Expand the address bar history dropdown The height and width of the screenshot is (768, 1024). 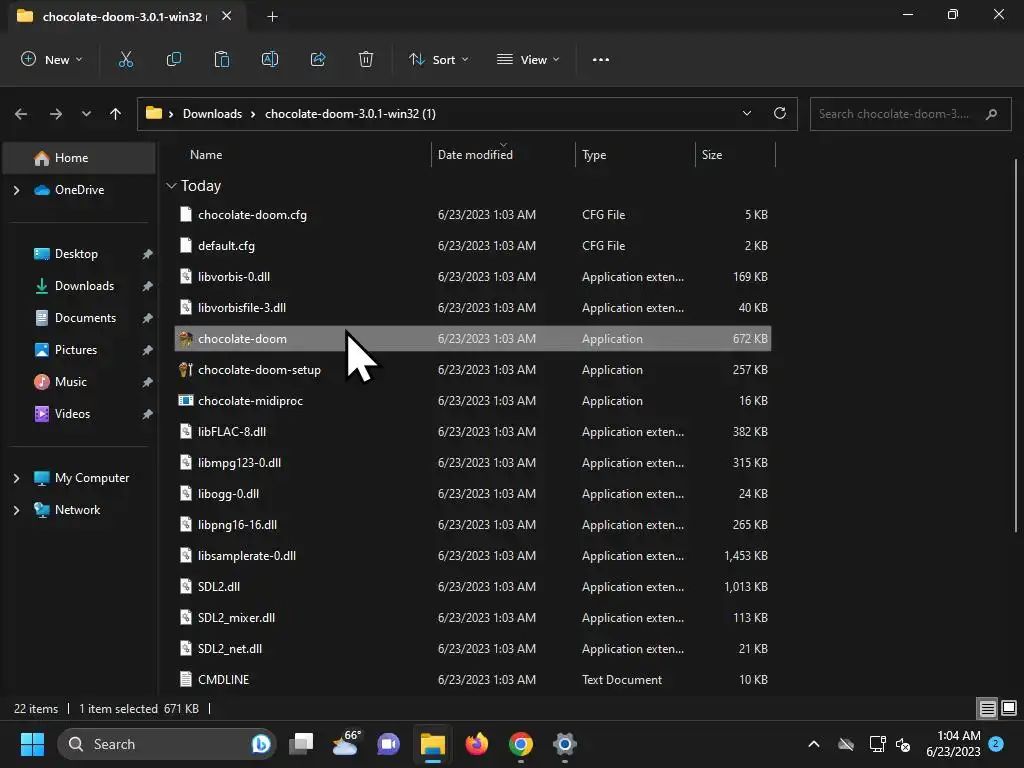(746, 114)
